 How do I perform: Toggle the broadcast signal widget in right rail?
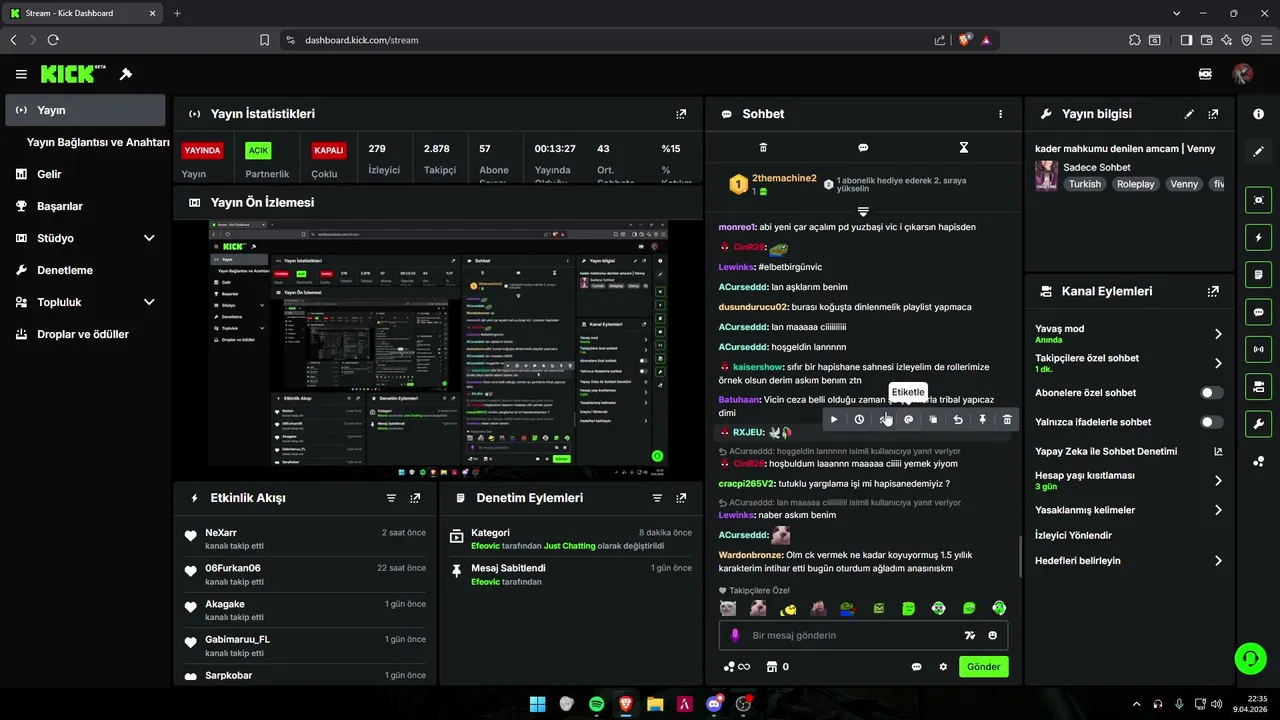point(1258,349)
